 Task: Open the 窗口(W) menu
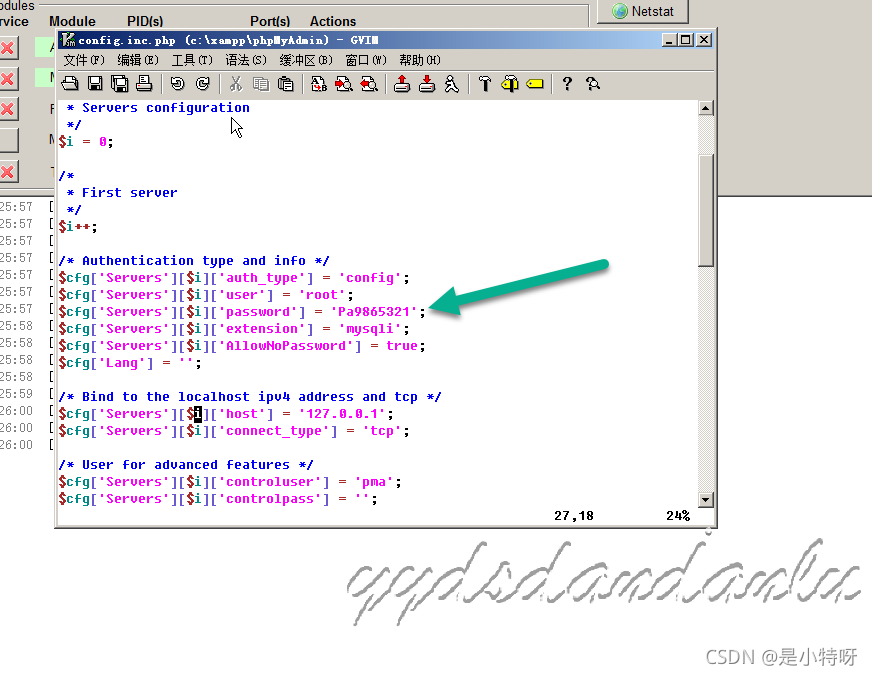[x=366, y=60]
